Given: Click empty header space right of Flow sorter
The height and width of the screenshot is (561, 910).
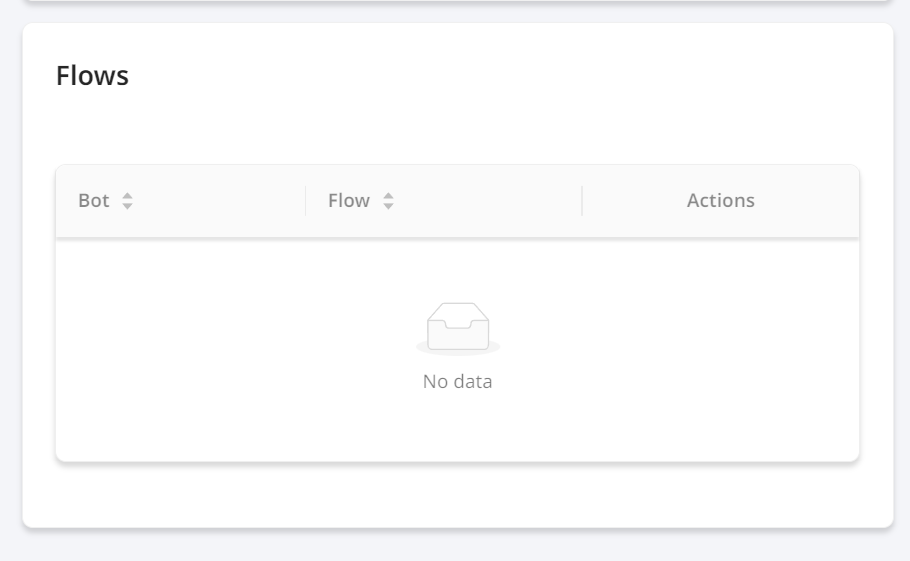Looking at the screenshot, I should 486,201.
